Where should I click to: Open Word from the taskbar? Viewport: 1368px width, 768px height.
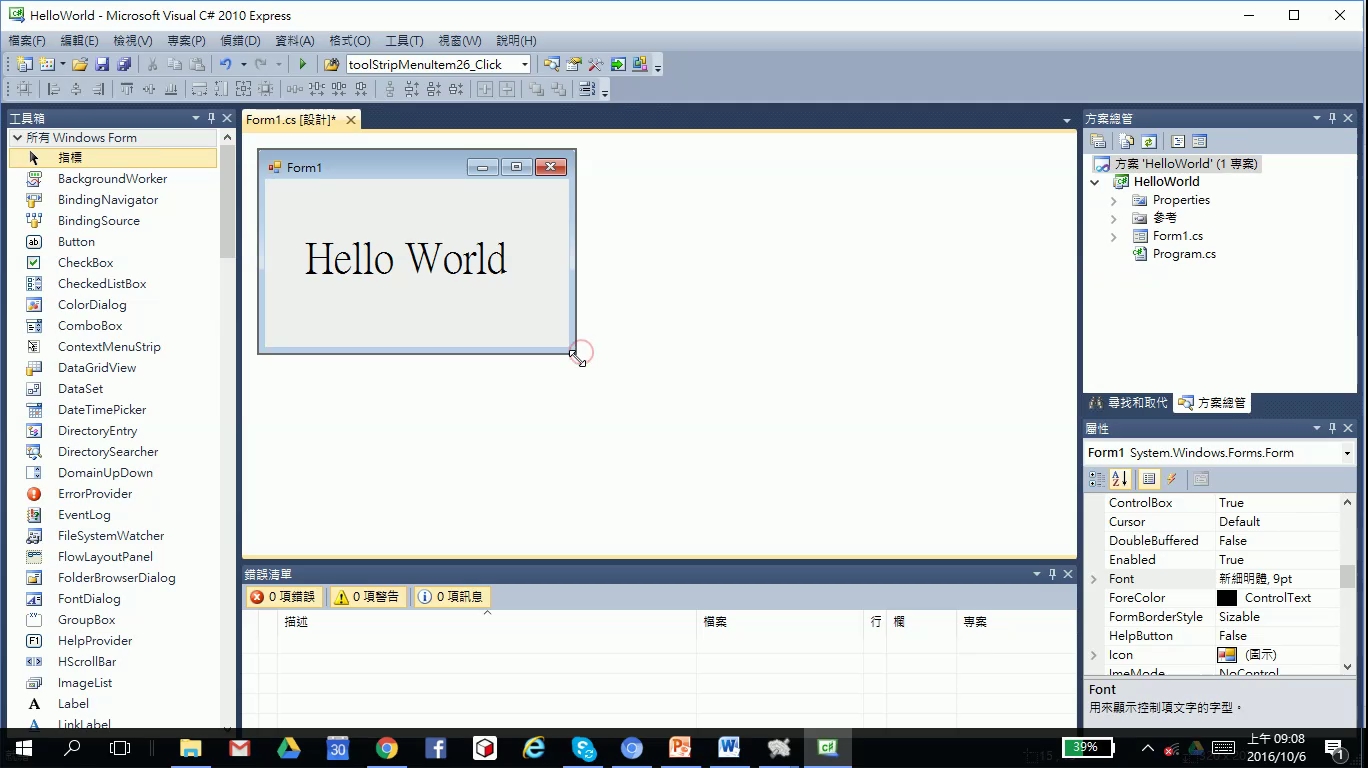click(x=729, y=747)
